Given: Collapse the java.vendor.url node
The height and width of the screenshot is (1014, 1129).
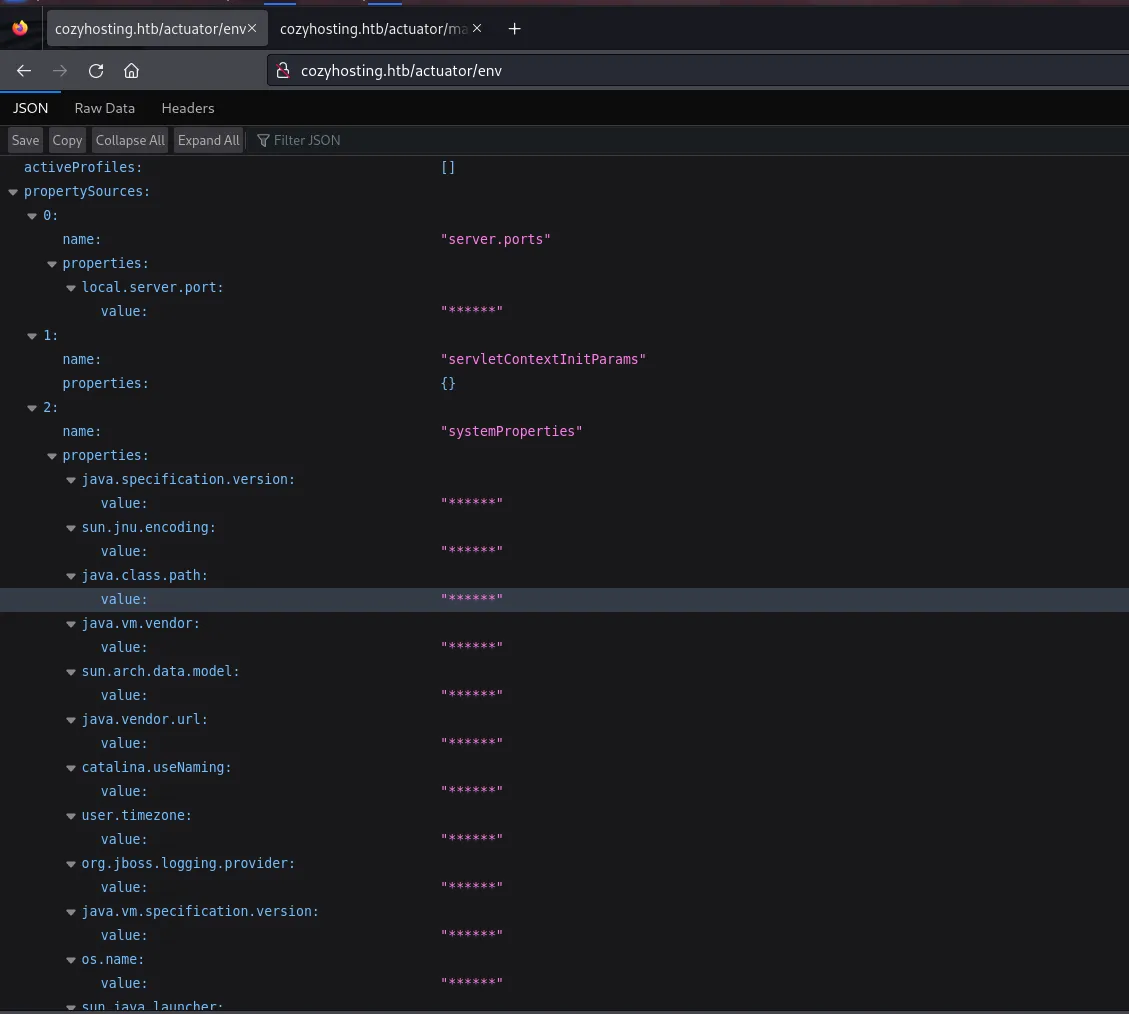Looking at the screenshot, I should point(71,720).
